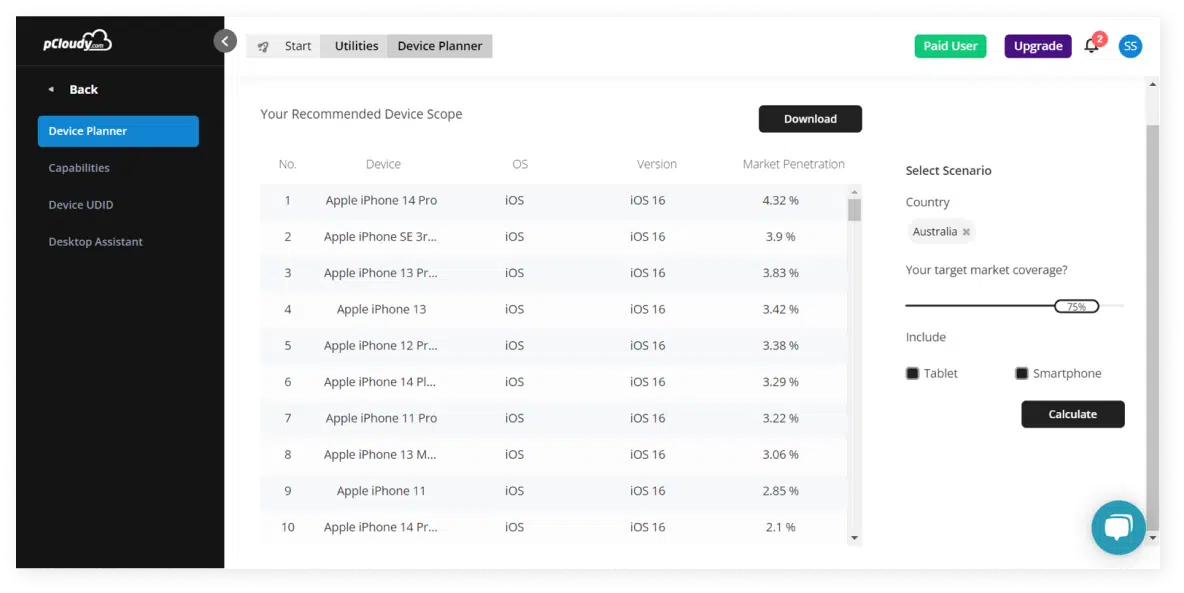Screen dimensions: 1184x593
Task: Toggle the Smartphone checkbox
Action: tap(1021, 374)
